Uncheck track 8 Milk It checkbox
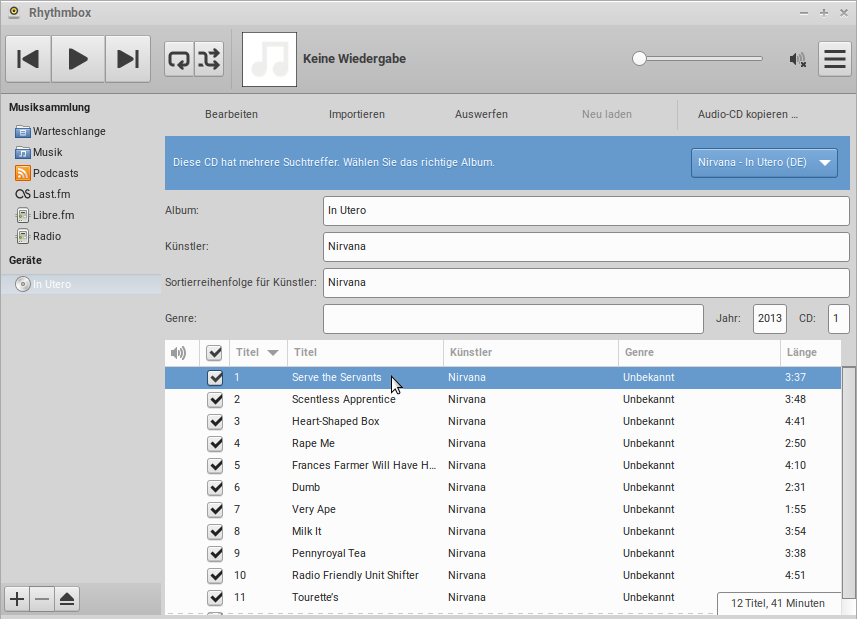Viewport: 857px width, 619px height. (215, 532)
